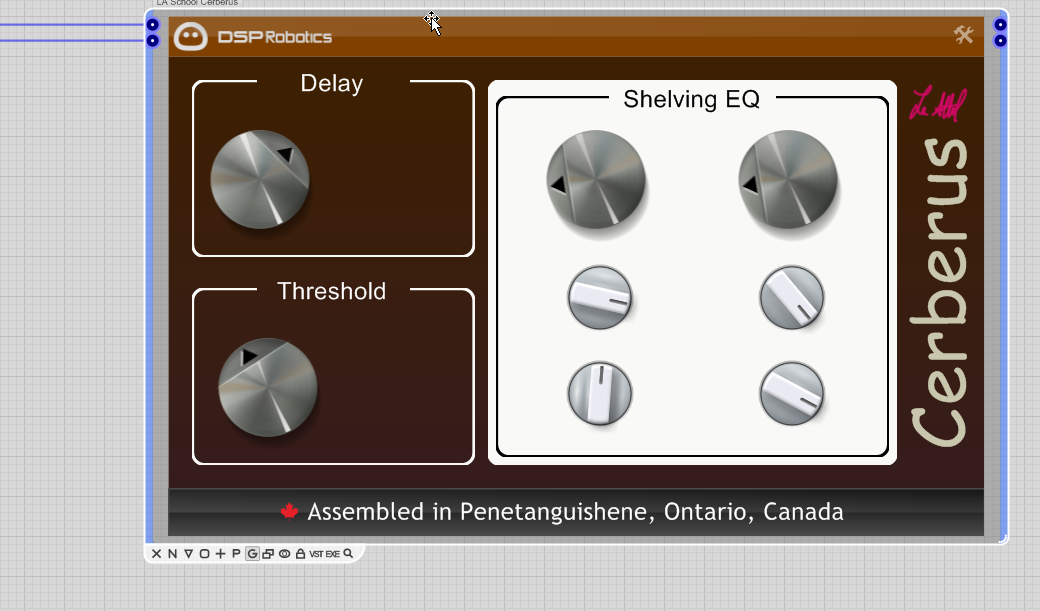Image resolution: width=1040 pixels, height=611 pixels.
Task: Click the overlapping rectangles icon in module toolbar
Action: pyautogui.click(x=268, y=554)
